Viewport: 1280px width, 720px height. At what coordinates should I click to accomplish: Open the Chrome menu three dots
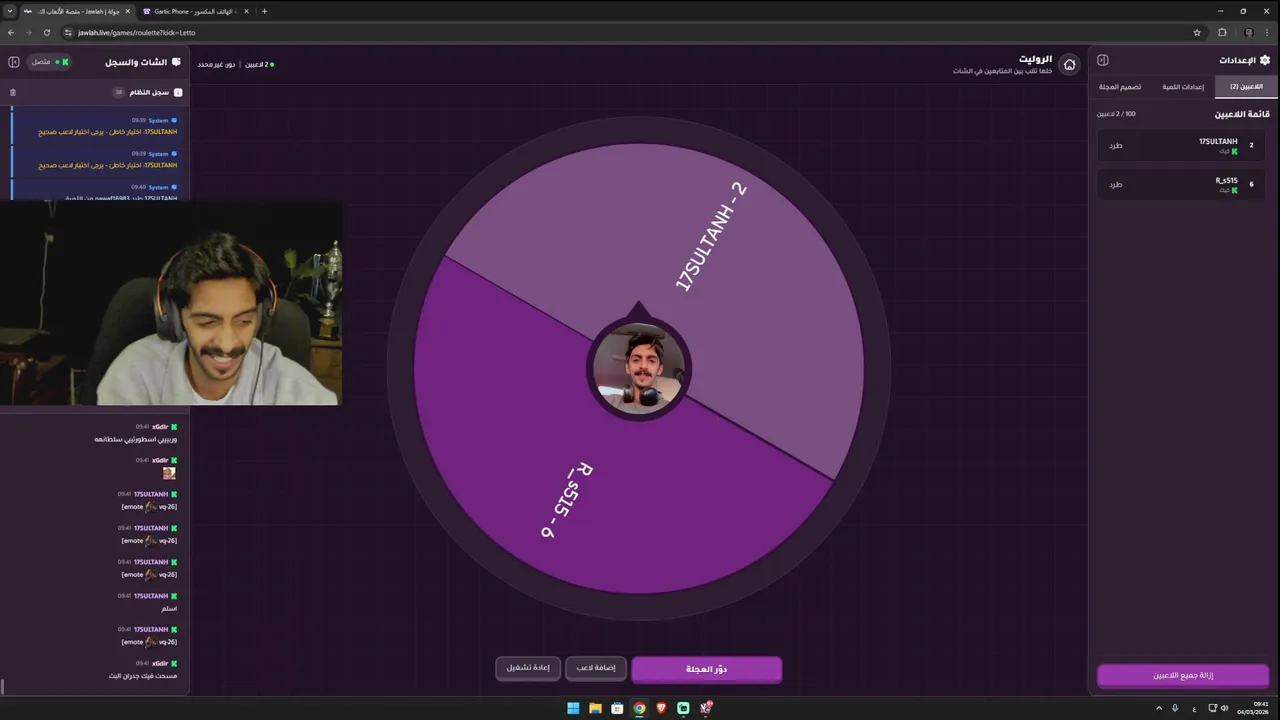pos(1268,32)
